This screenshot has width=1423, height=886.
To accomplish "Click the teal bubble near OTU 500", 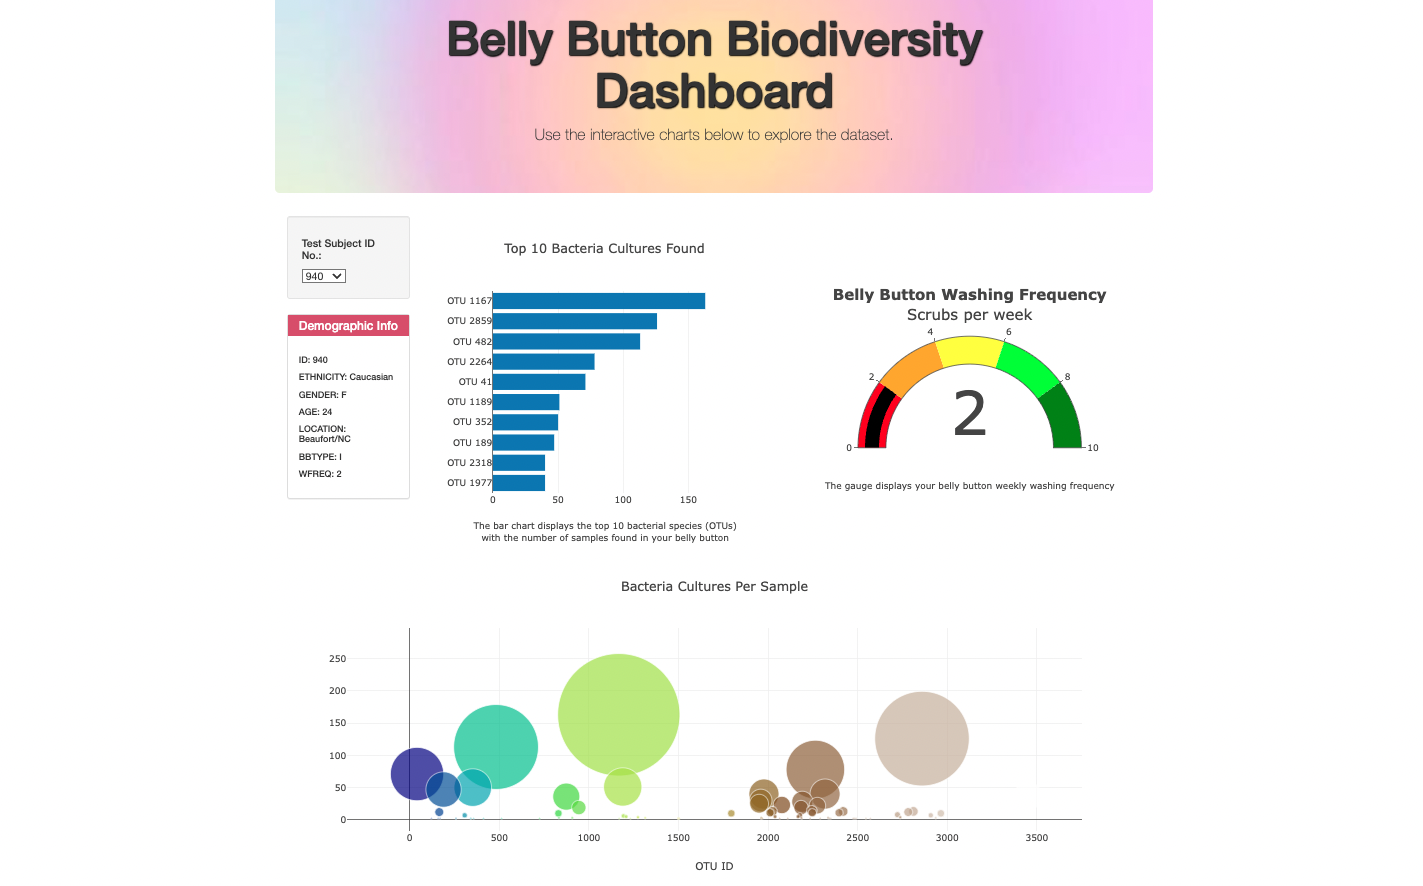I will [x=497, y=745].
